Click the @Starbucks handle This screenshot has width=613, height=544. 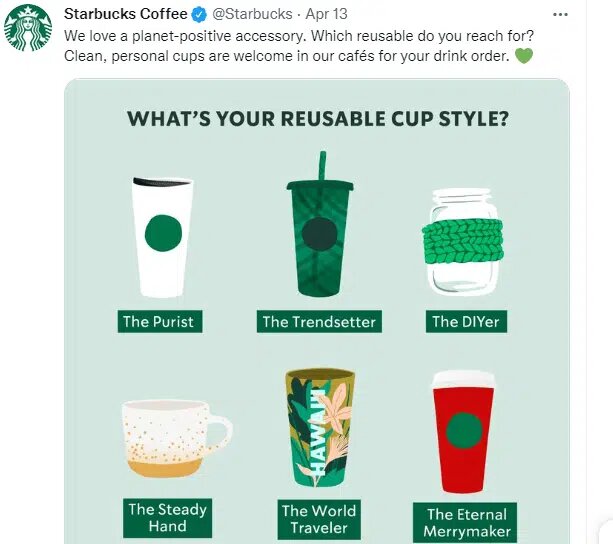tap(252, 14)
